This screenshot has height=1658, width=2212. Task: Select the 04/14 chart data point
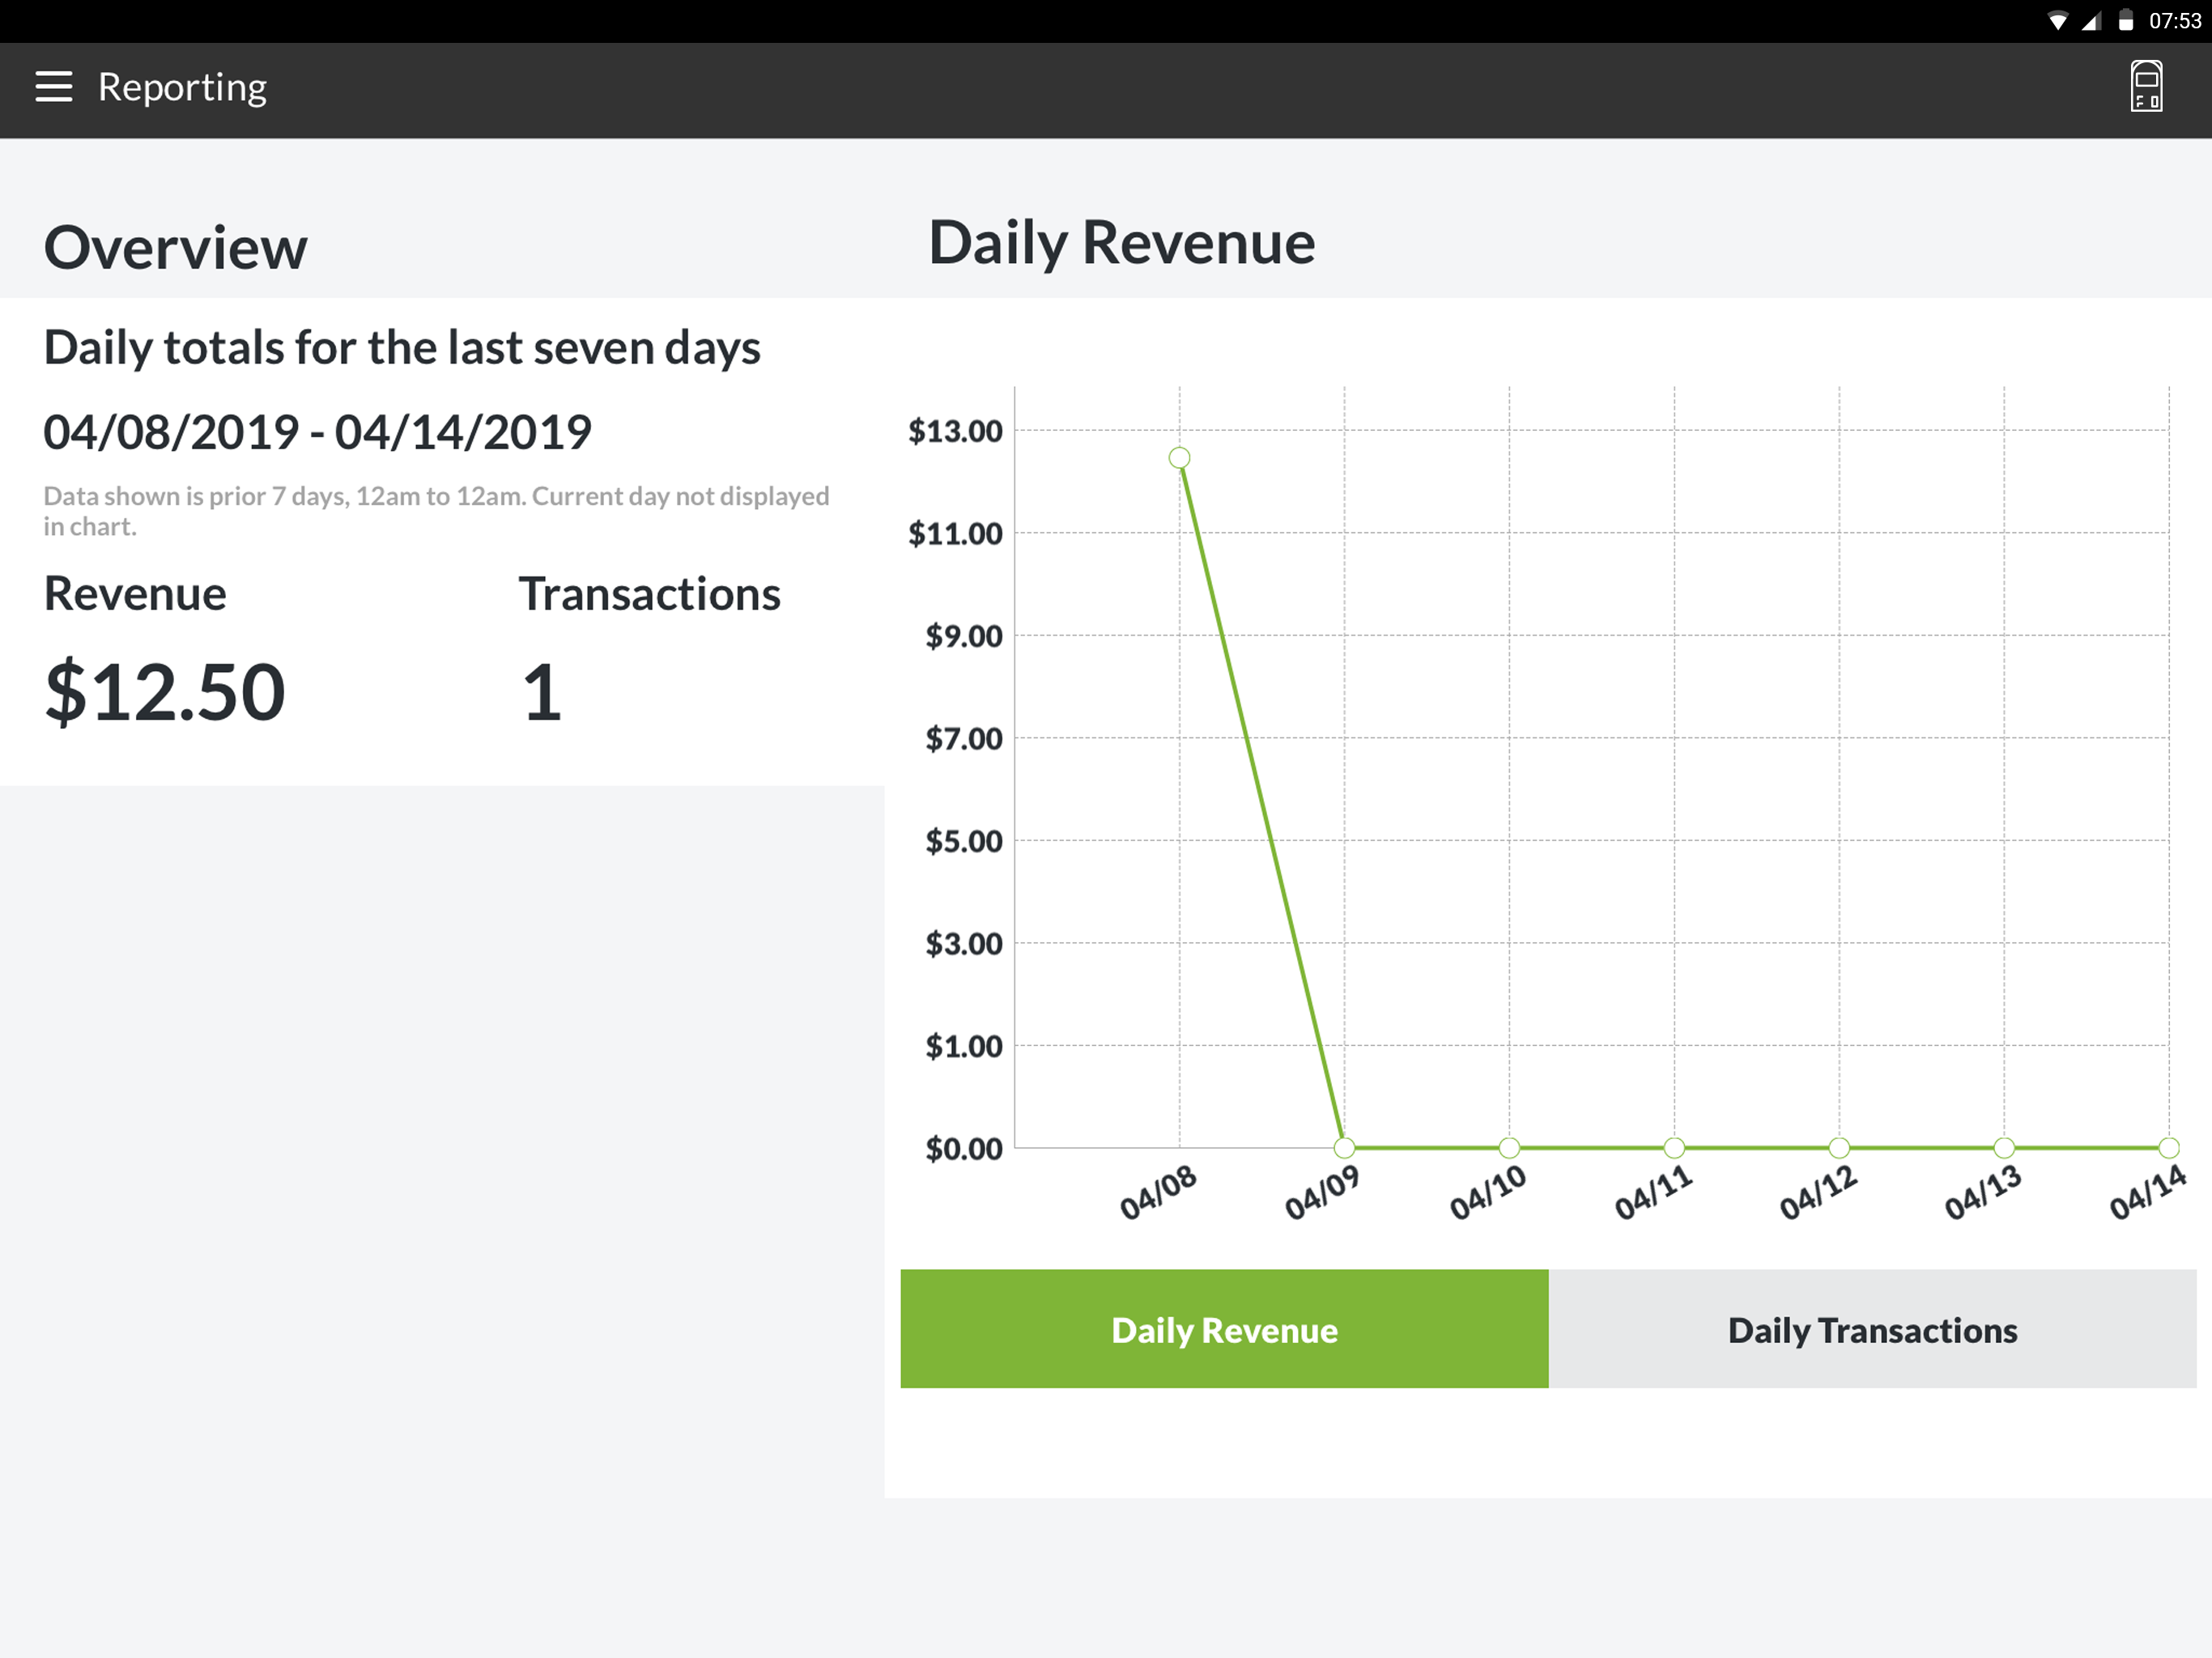point(2169,1147)
